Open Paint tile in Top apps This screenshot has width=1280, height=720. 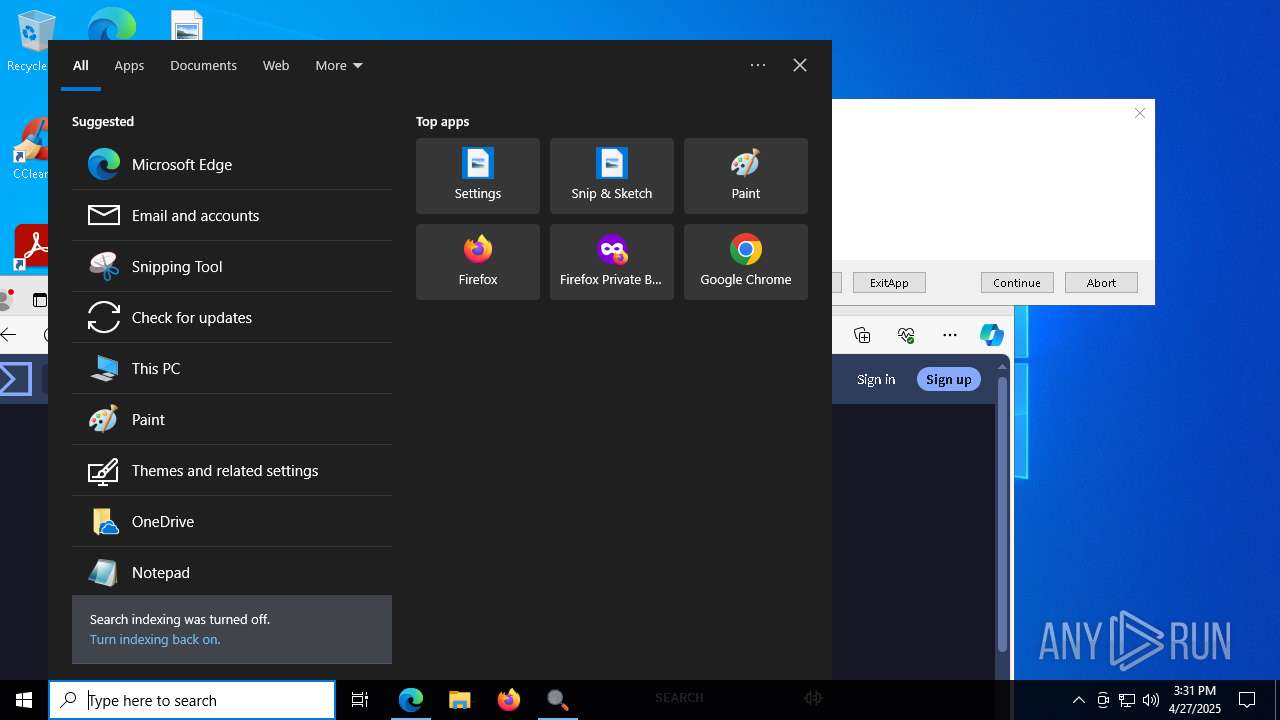pos(746,176)
